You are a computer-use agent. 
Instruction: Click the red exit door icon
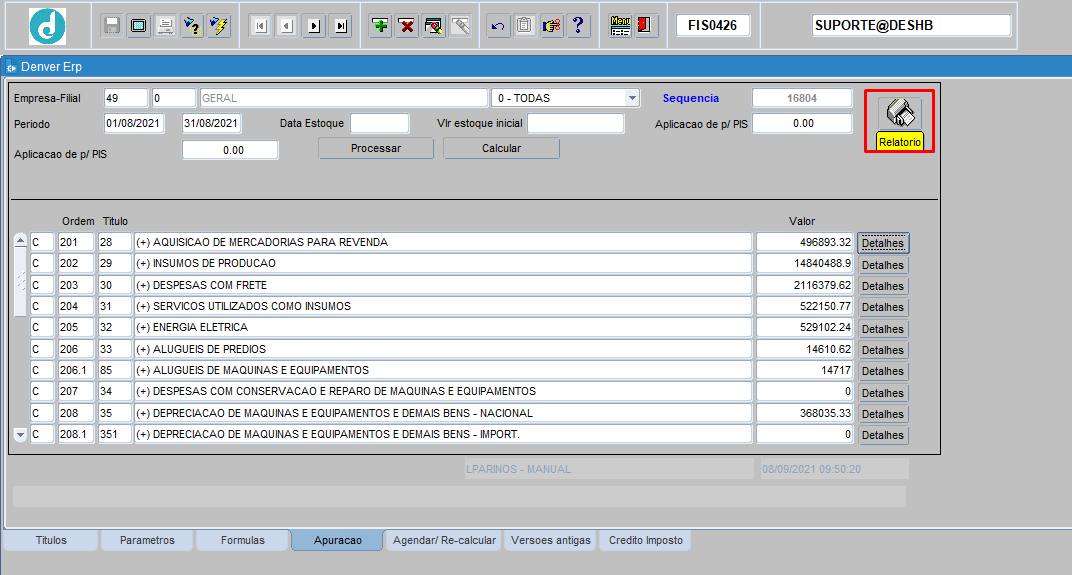pos(644,26)
